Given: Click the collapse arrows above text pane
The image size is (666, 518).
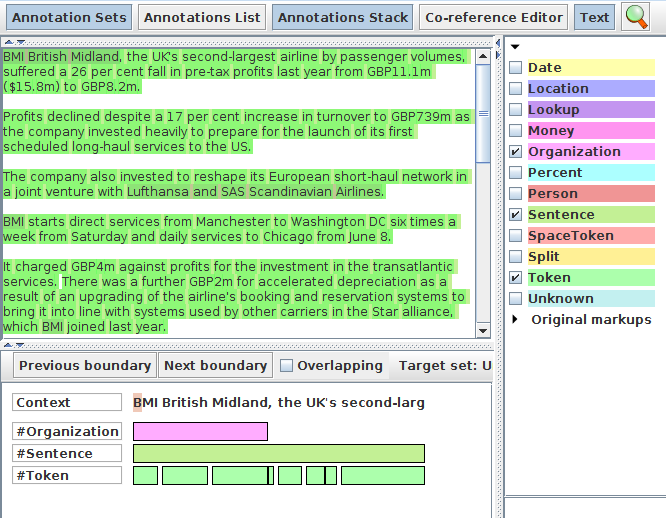Looking at the screenshot, I should pyautogui.click(x=14, y=42).
